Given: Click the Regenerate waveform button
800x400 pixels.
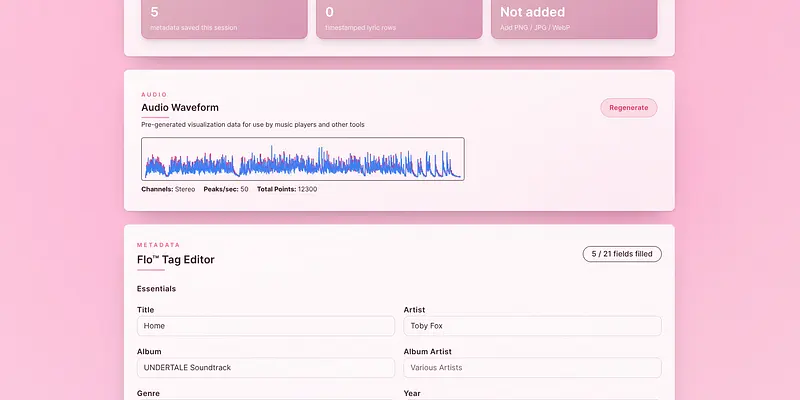Looking at the screenshot, I should (x=628, y=108).
